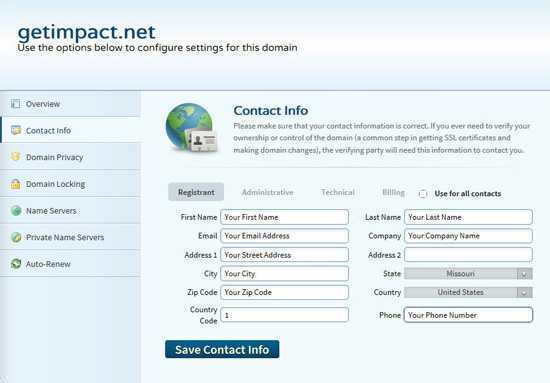Open the Name Servers page
Screen dimensions: 550x383
click(x=70, y=210)
